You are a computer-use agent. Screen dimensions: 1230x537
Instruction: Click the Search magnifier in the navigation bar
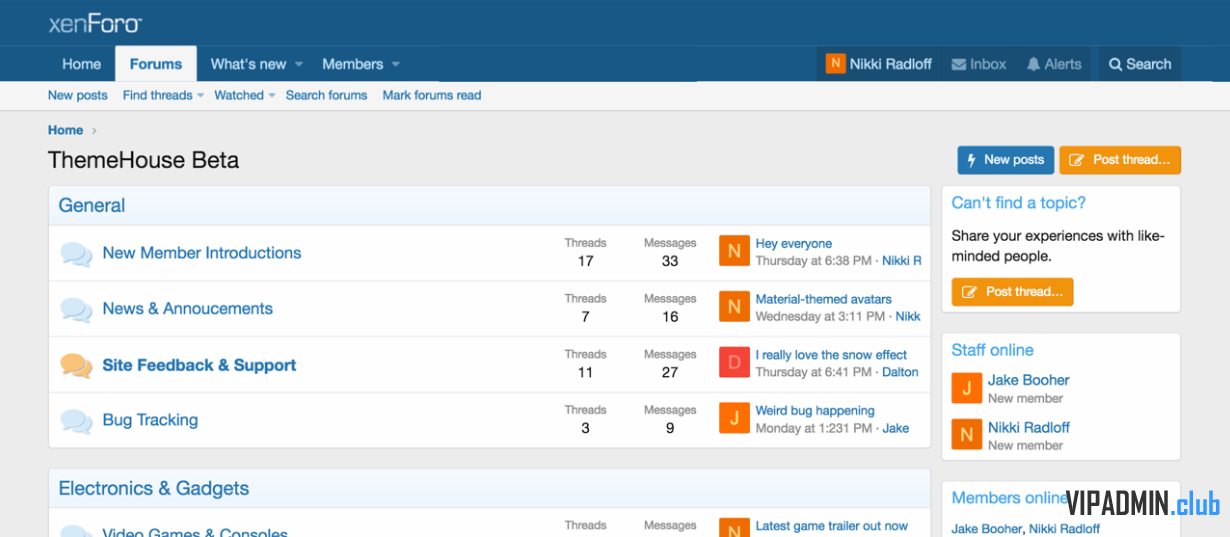(x=1116, y=64)
